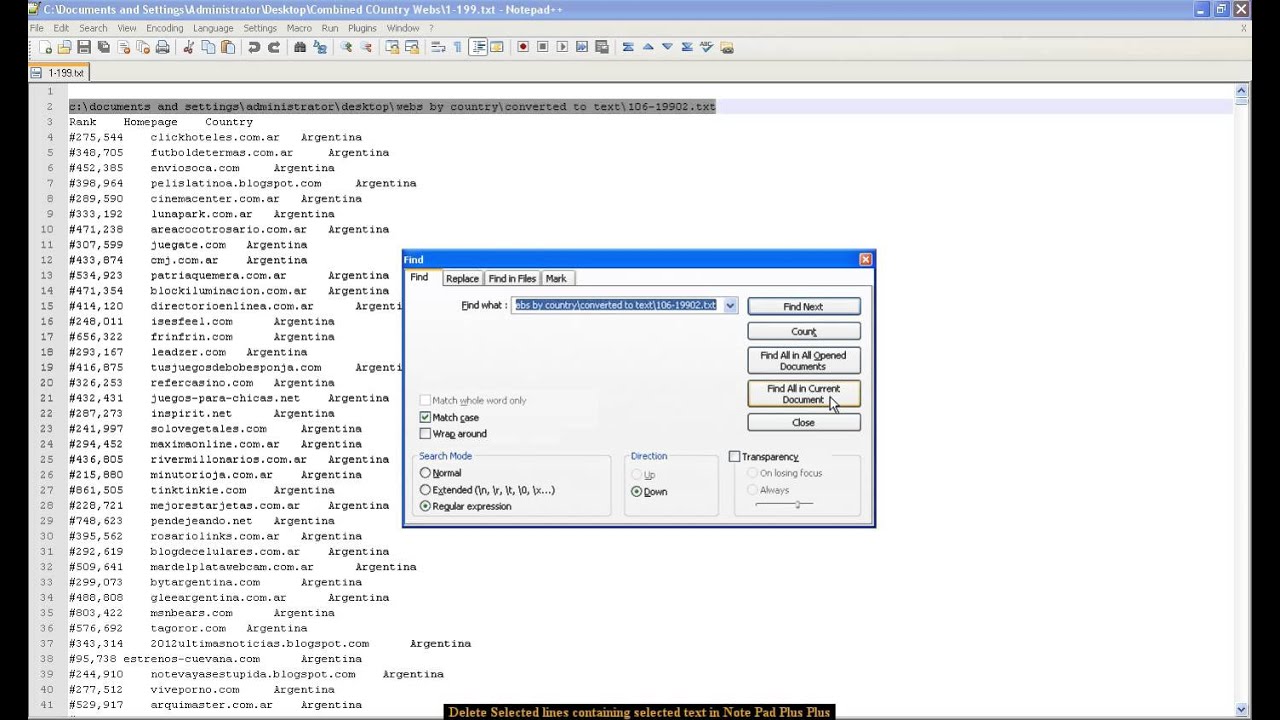1280x720 pixels.
Task: Click Find All in Current Document button
Action: click(x=803, y=394)
